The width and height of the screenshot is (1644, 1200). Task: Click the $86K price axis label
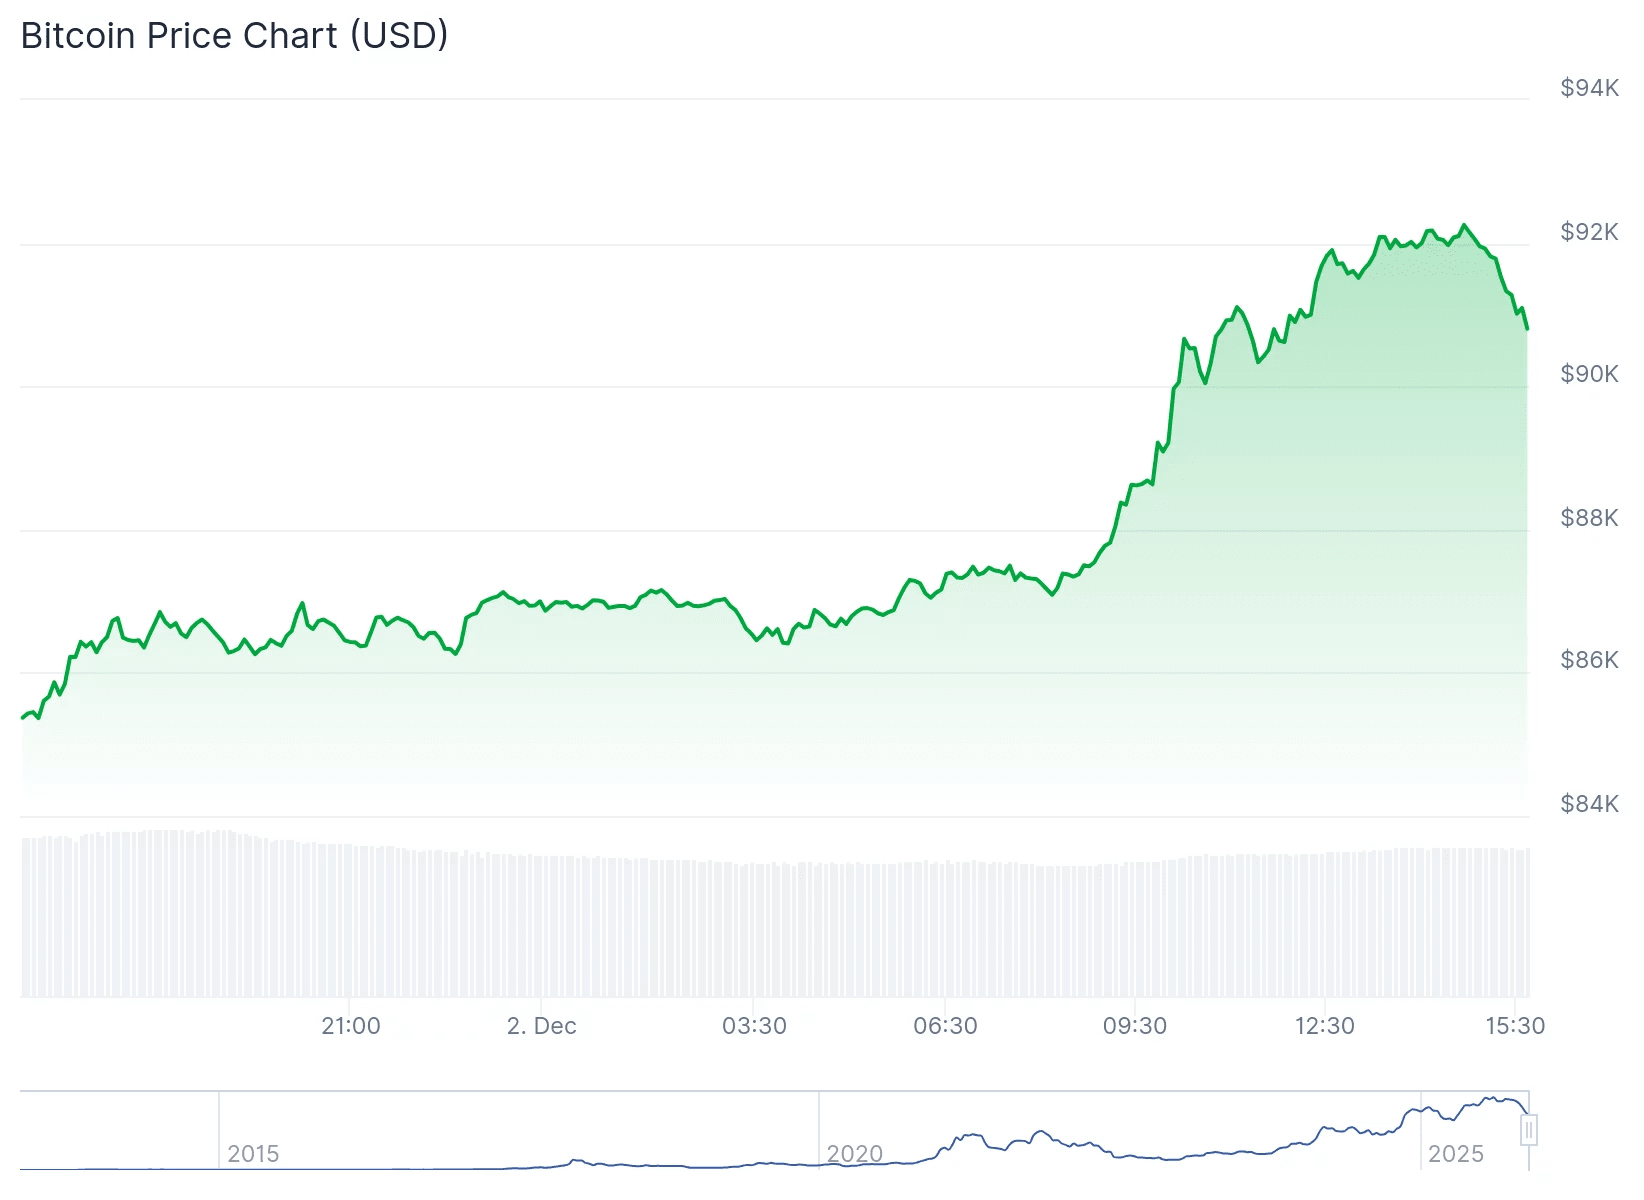(1589, 660)
